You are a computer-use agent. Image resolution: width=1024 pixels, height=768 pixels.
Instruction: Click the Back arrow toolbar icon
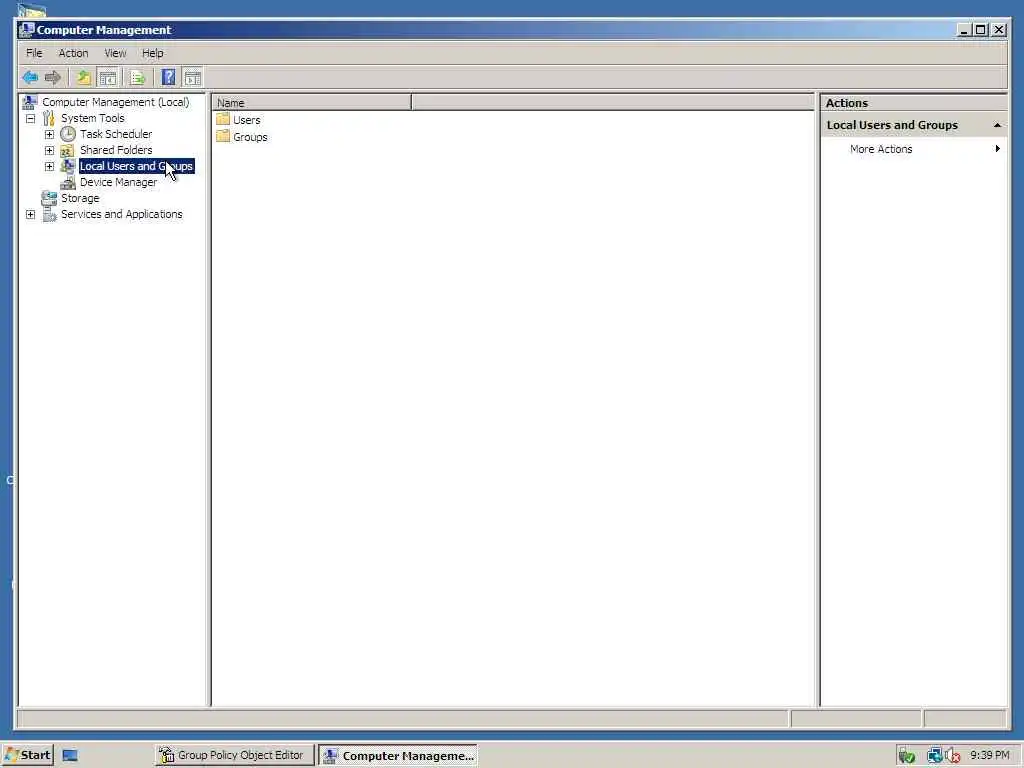30,78
